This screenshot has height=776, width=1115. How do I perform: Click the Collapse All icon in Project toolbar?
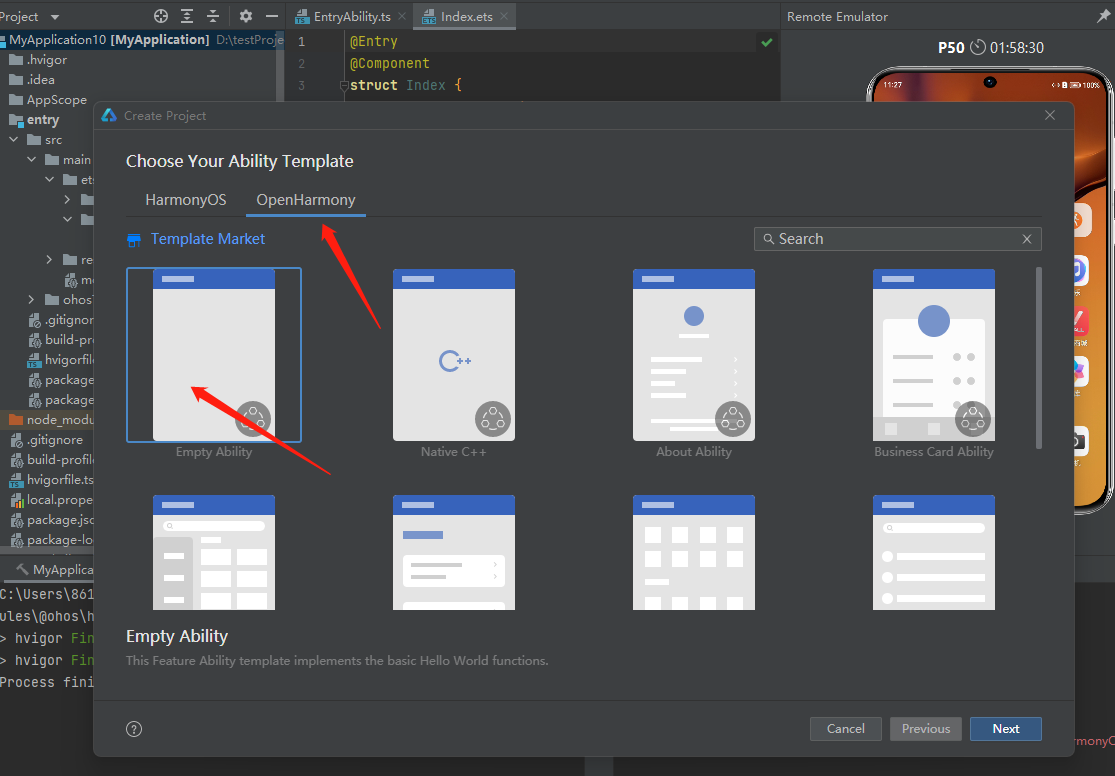point(213,16)
